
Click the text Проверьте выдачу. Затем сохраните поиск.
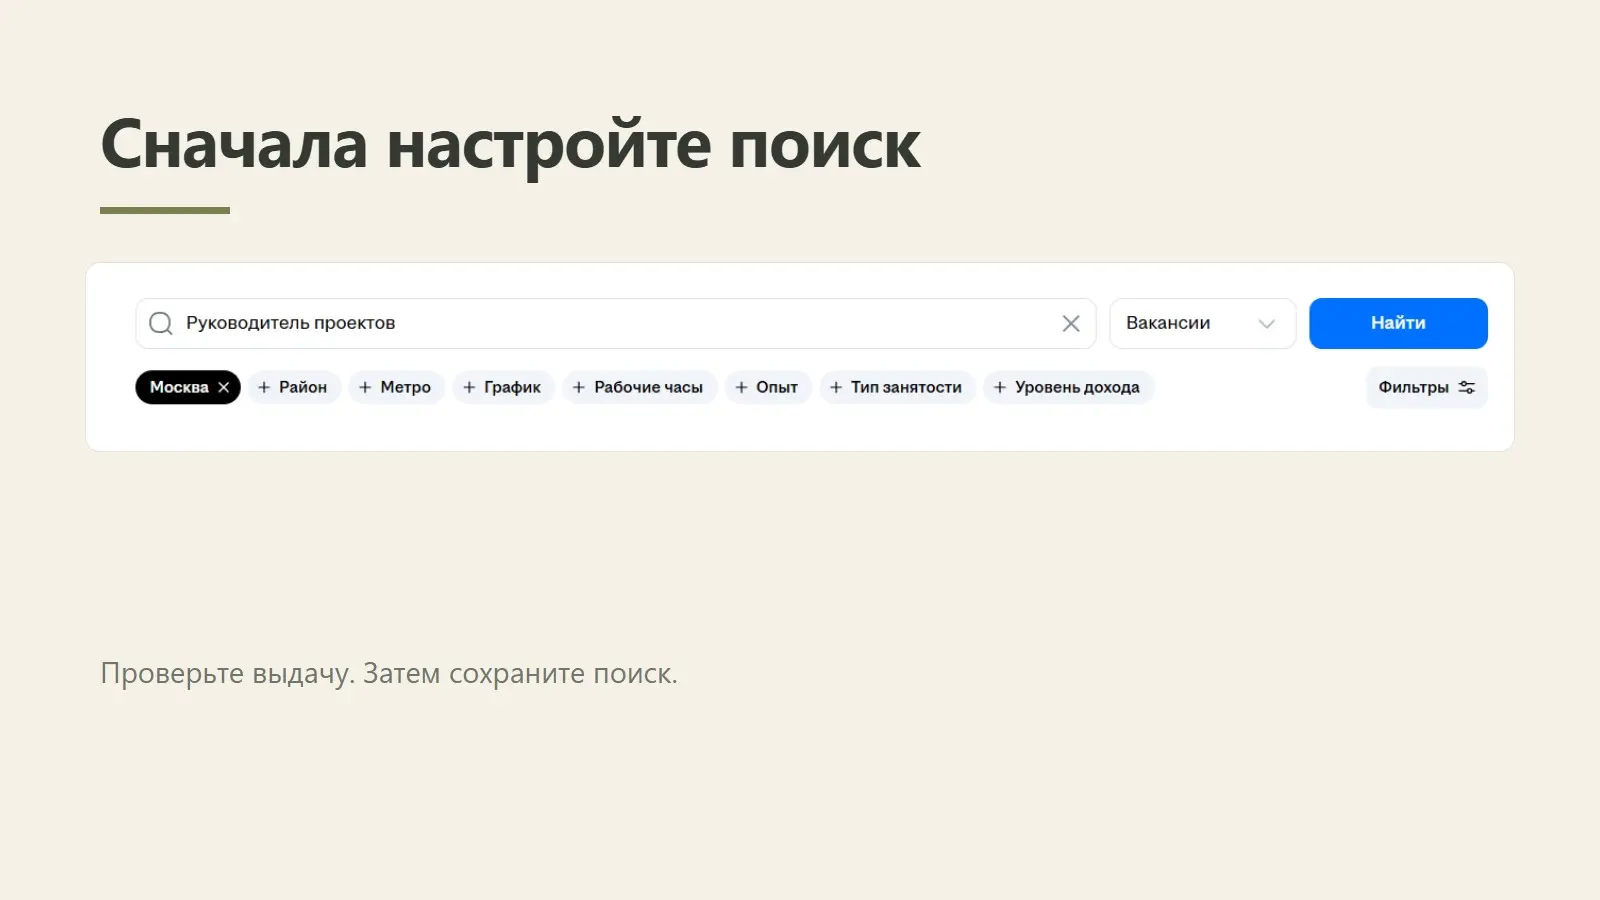(x=389, y=673)
